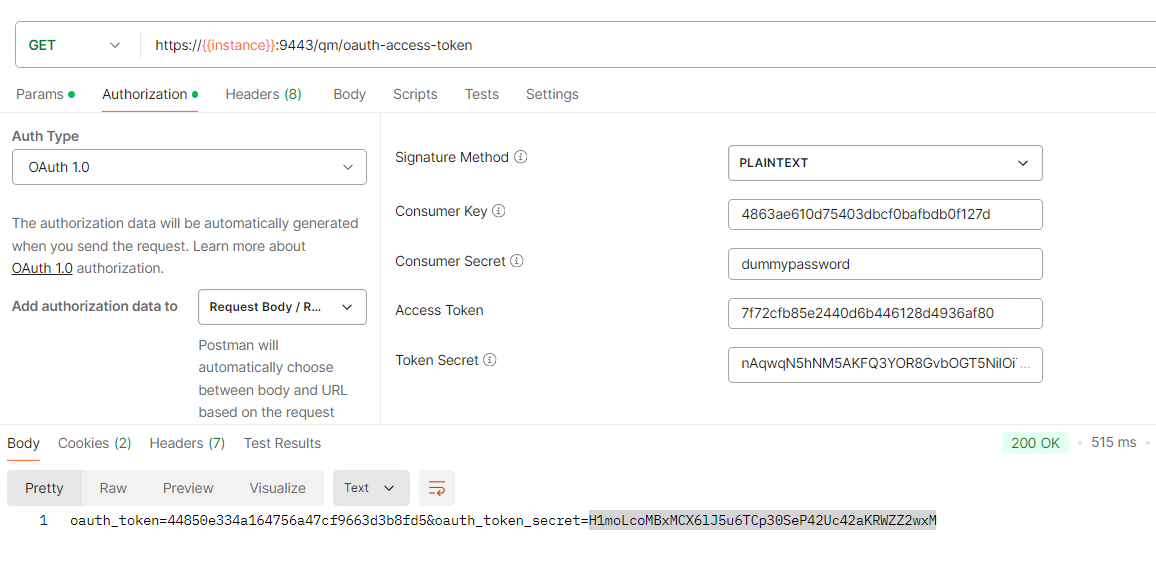Click the Access Token input field
This screenshot has height=576, width=1156.
click(884, 313)
